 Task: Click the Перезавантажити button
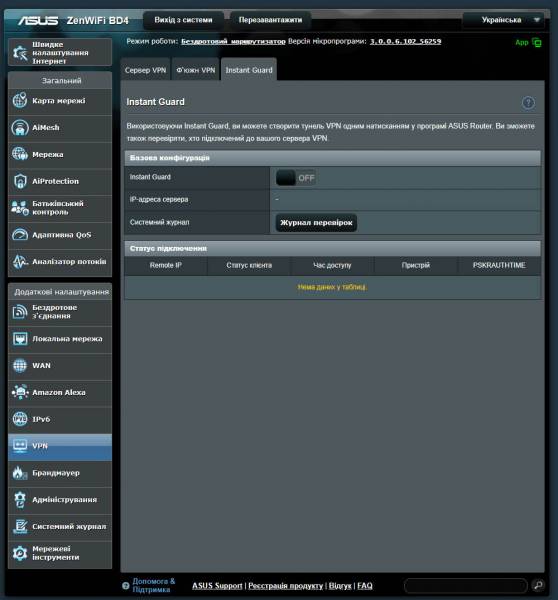(x=270, y=20)
